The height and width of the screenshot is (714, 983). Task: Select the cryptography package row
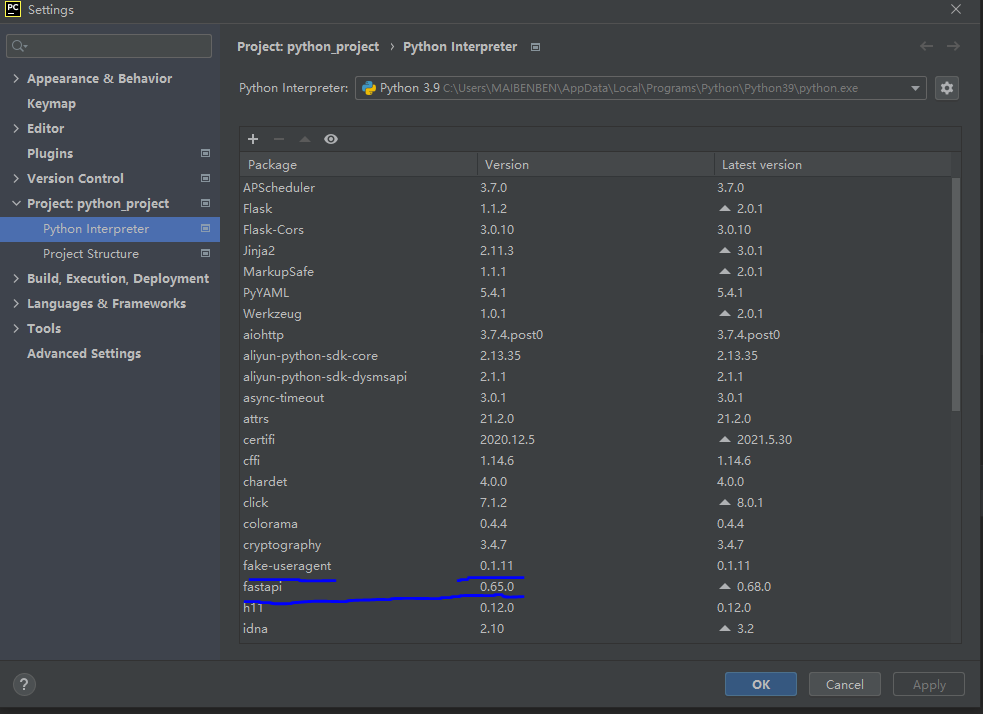tap(596, 544)
